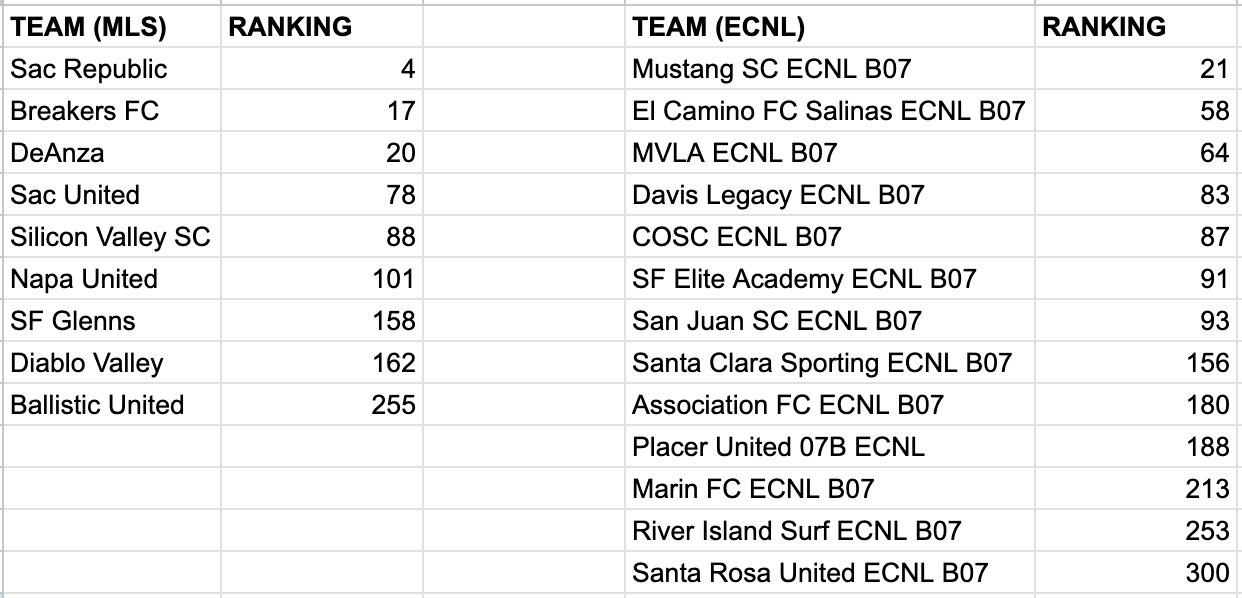
Task: Select the ranking cell showing 255
Action: click(x=393, y=405)
